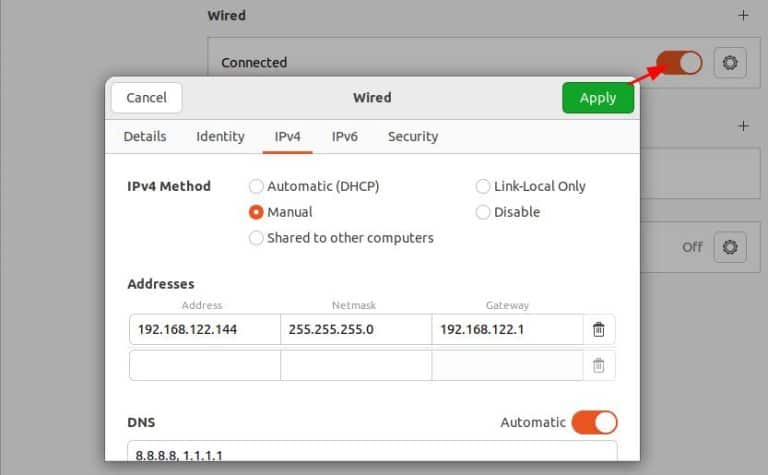Select the Disable IPv4 option
Viewport: 768px width, 475px height.
483,212
